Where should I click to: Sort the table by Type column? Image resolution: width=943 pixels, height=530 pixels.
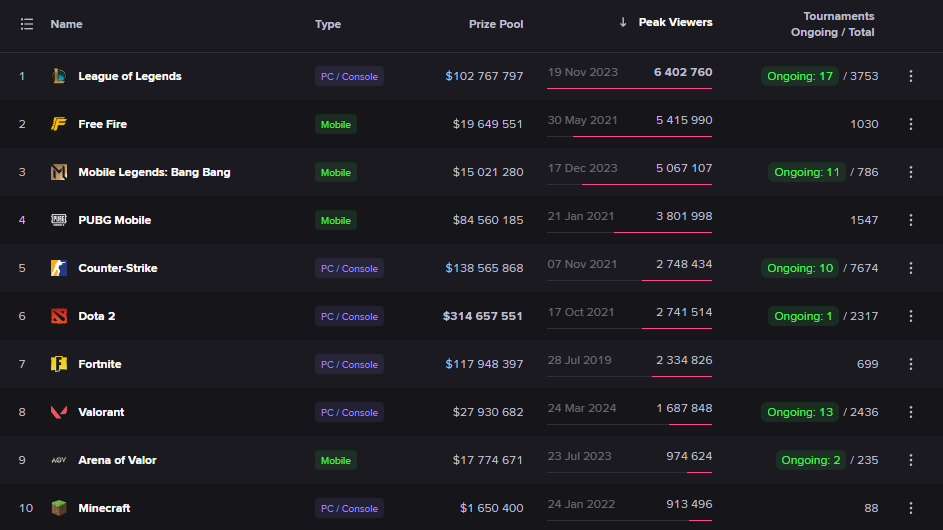(328, 24)
